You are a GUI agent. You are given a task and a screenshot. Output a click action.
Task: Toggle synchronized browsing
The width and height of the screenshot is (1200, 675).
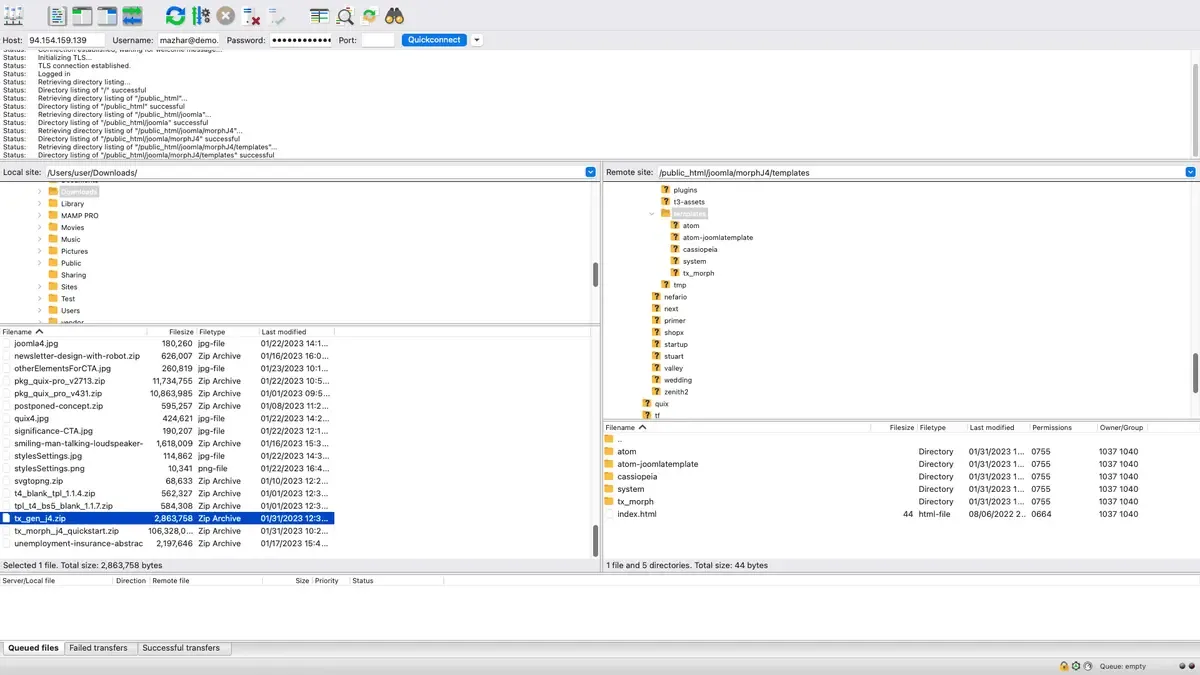(370, 16)
